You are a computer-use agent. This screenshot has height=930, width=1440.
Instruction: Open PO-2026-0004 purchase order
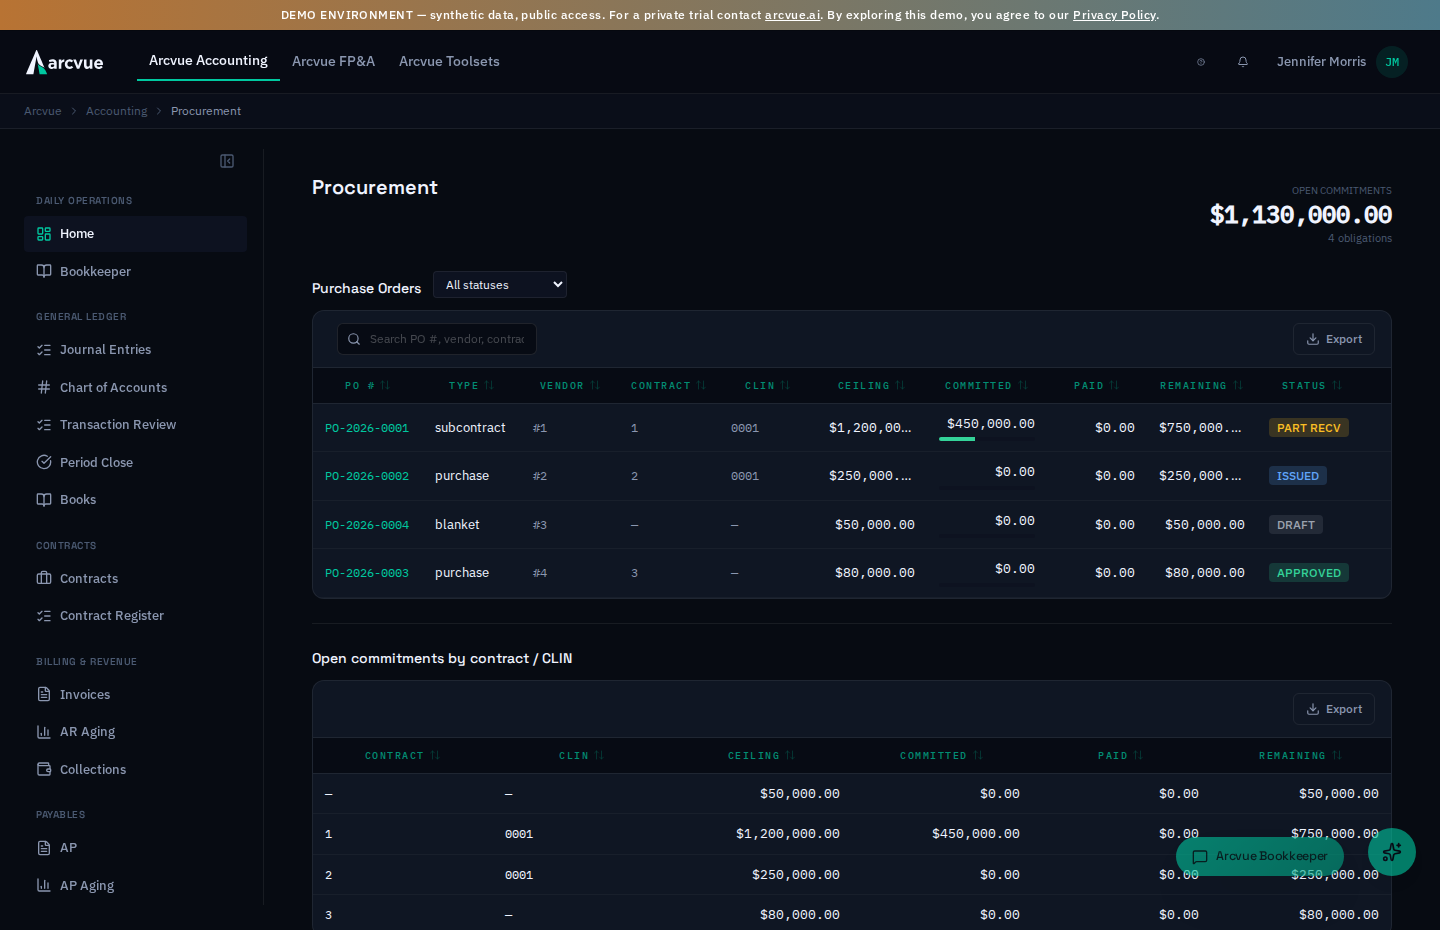pos(367,525)
